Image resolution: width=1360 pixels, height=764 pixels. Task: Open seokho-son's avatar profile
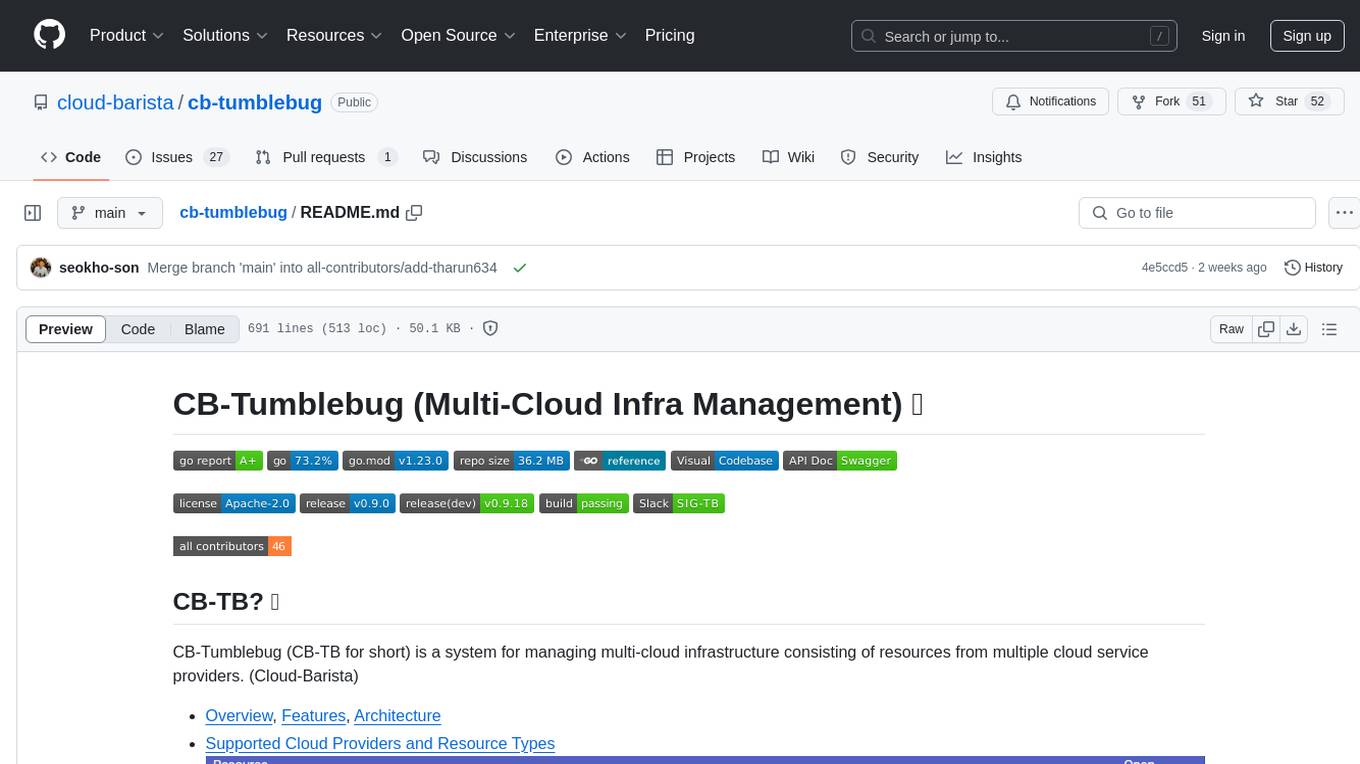tap(41, 268)
